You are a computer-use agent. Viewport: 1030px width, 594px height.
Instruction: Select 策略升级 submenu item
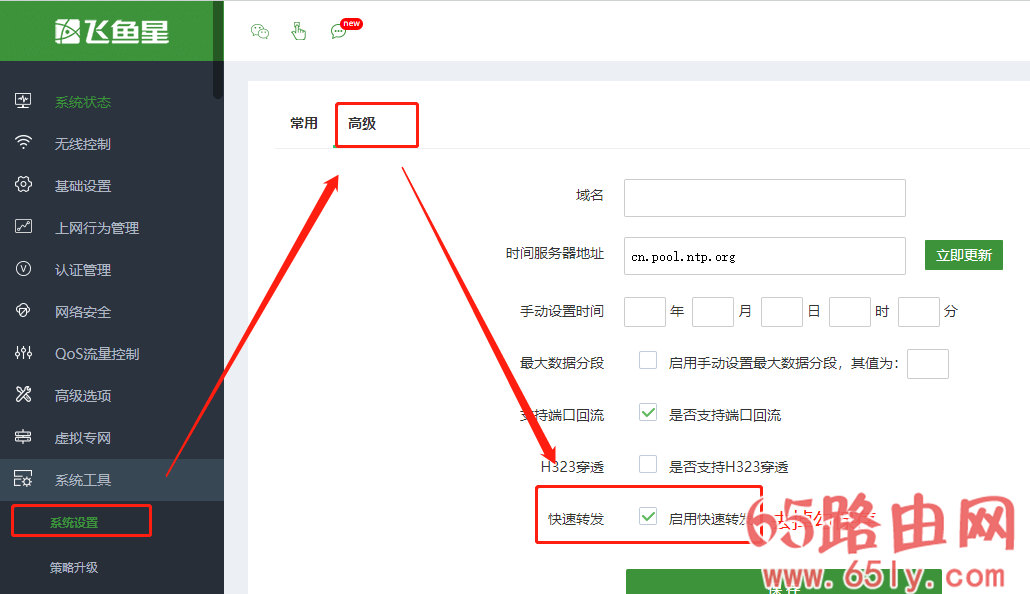74,567
